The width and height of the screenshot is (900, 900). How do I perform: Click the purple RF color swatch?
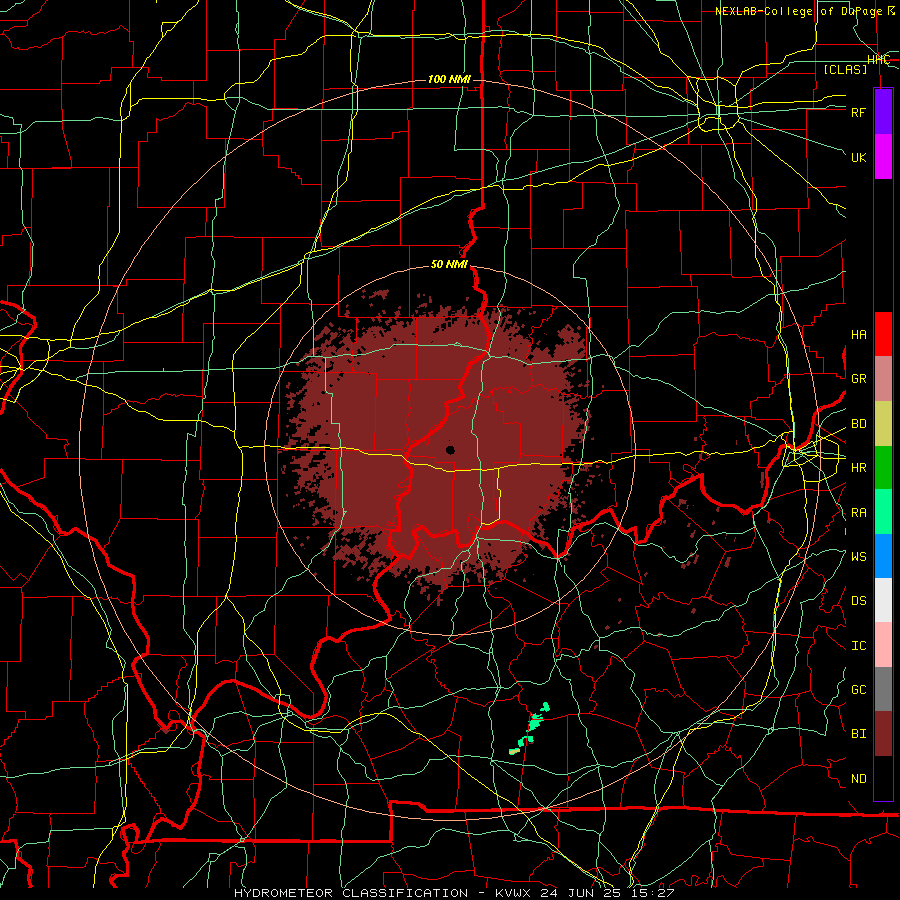[883, 111]
